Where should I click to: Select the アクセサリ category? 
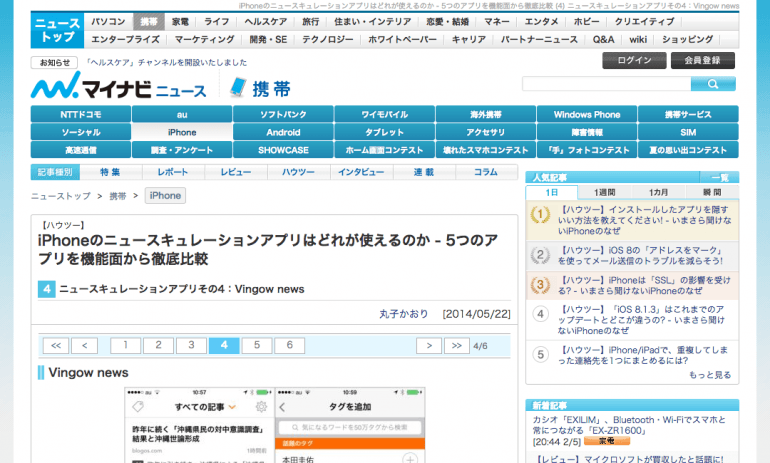click(x=486, y=132)
